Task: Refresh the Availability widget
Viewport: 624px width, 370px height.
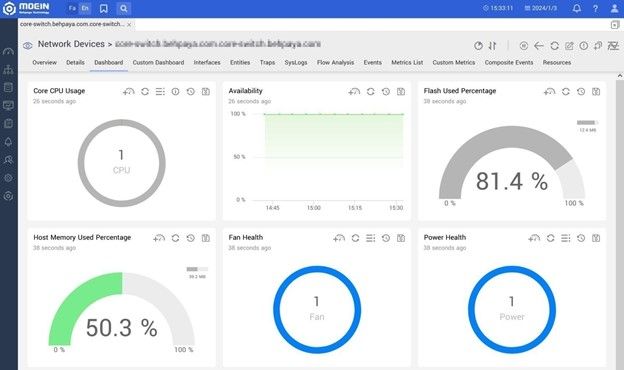Action: point(370,92)
